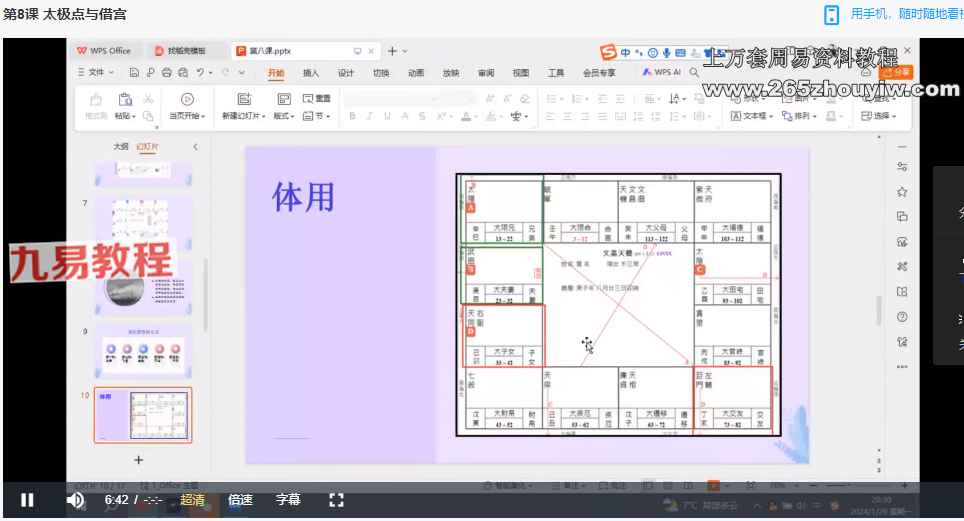Pause the video with the playback button
The height and width of the screenshot is (521, 964).
pyautogui.click(x=27, y=500)
